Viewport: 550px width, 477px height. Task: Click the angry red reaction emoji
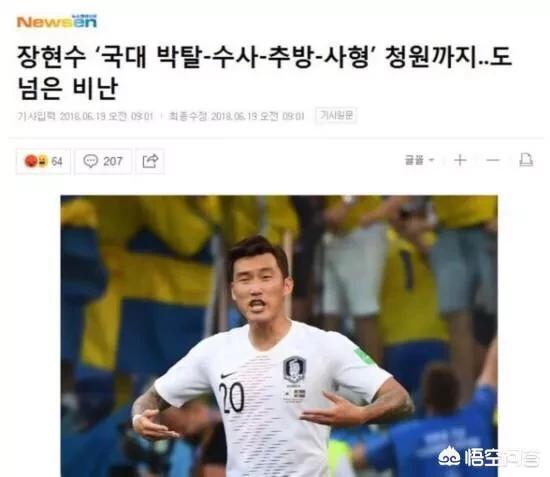[31, 161]
